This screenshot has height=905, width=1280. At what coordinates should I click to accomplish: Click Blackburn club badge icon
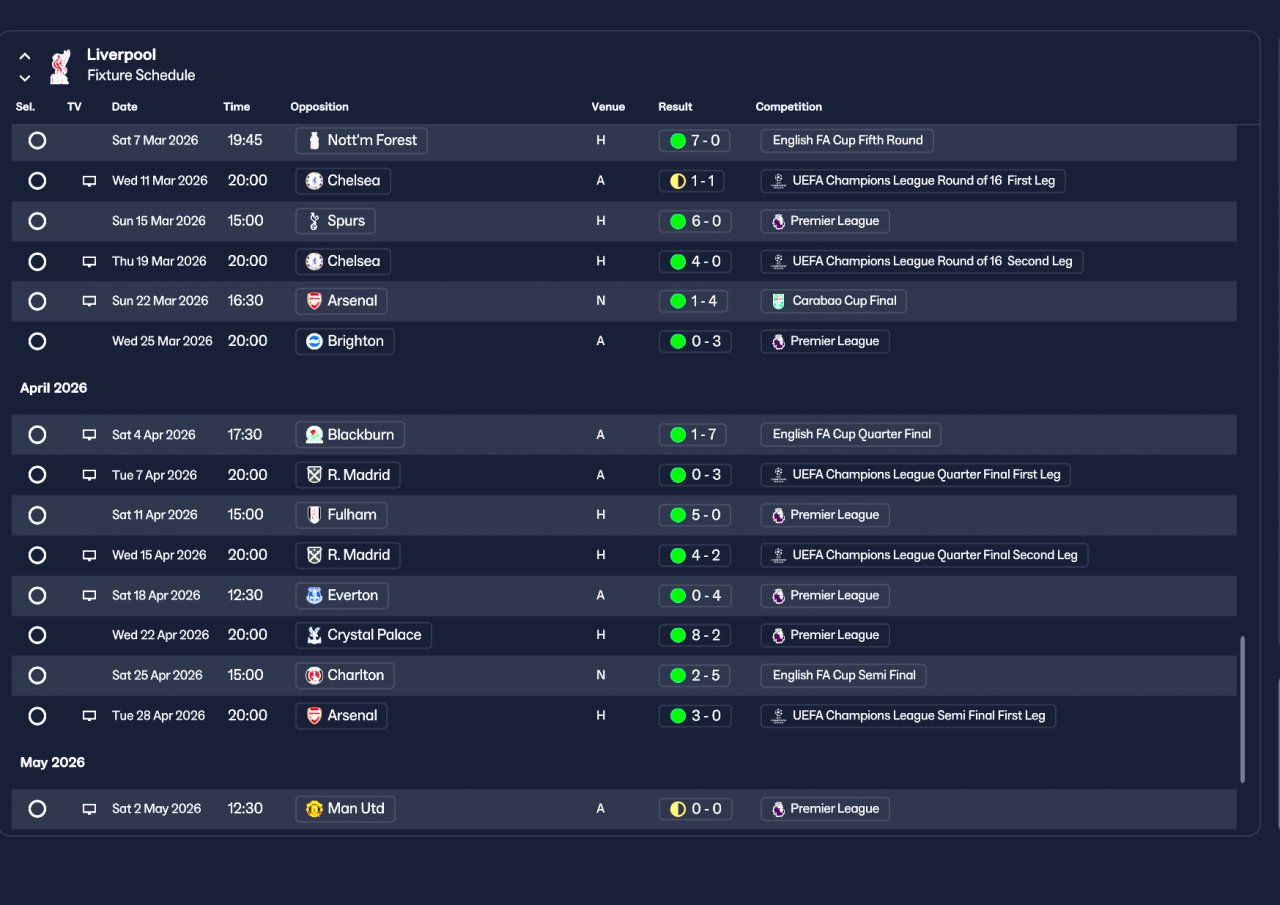tap(314, 435)
